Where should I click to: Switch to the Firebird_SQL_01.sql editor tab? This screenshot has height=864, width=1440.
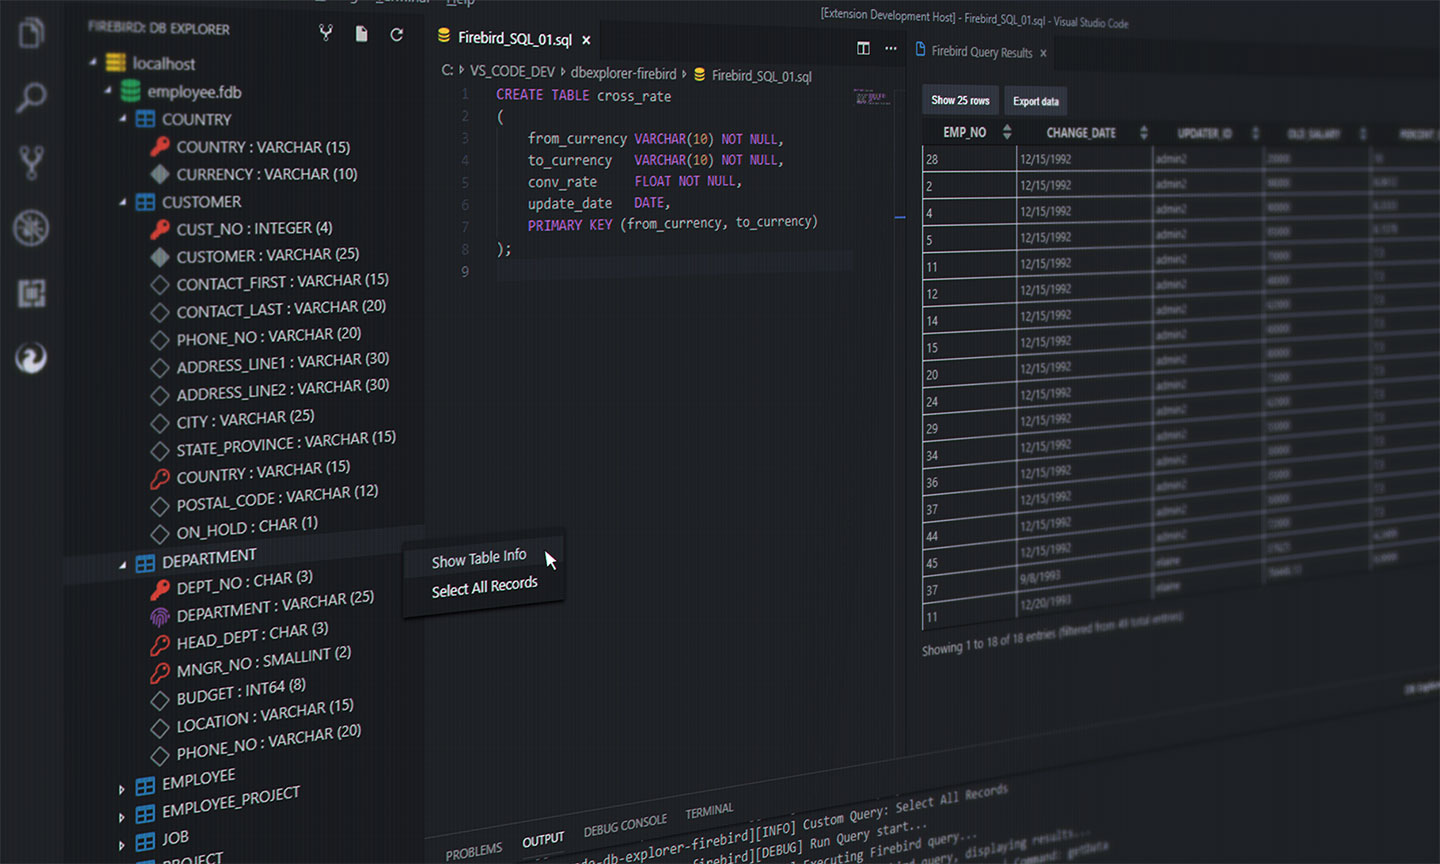[514, 39]
